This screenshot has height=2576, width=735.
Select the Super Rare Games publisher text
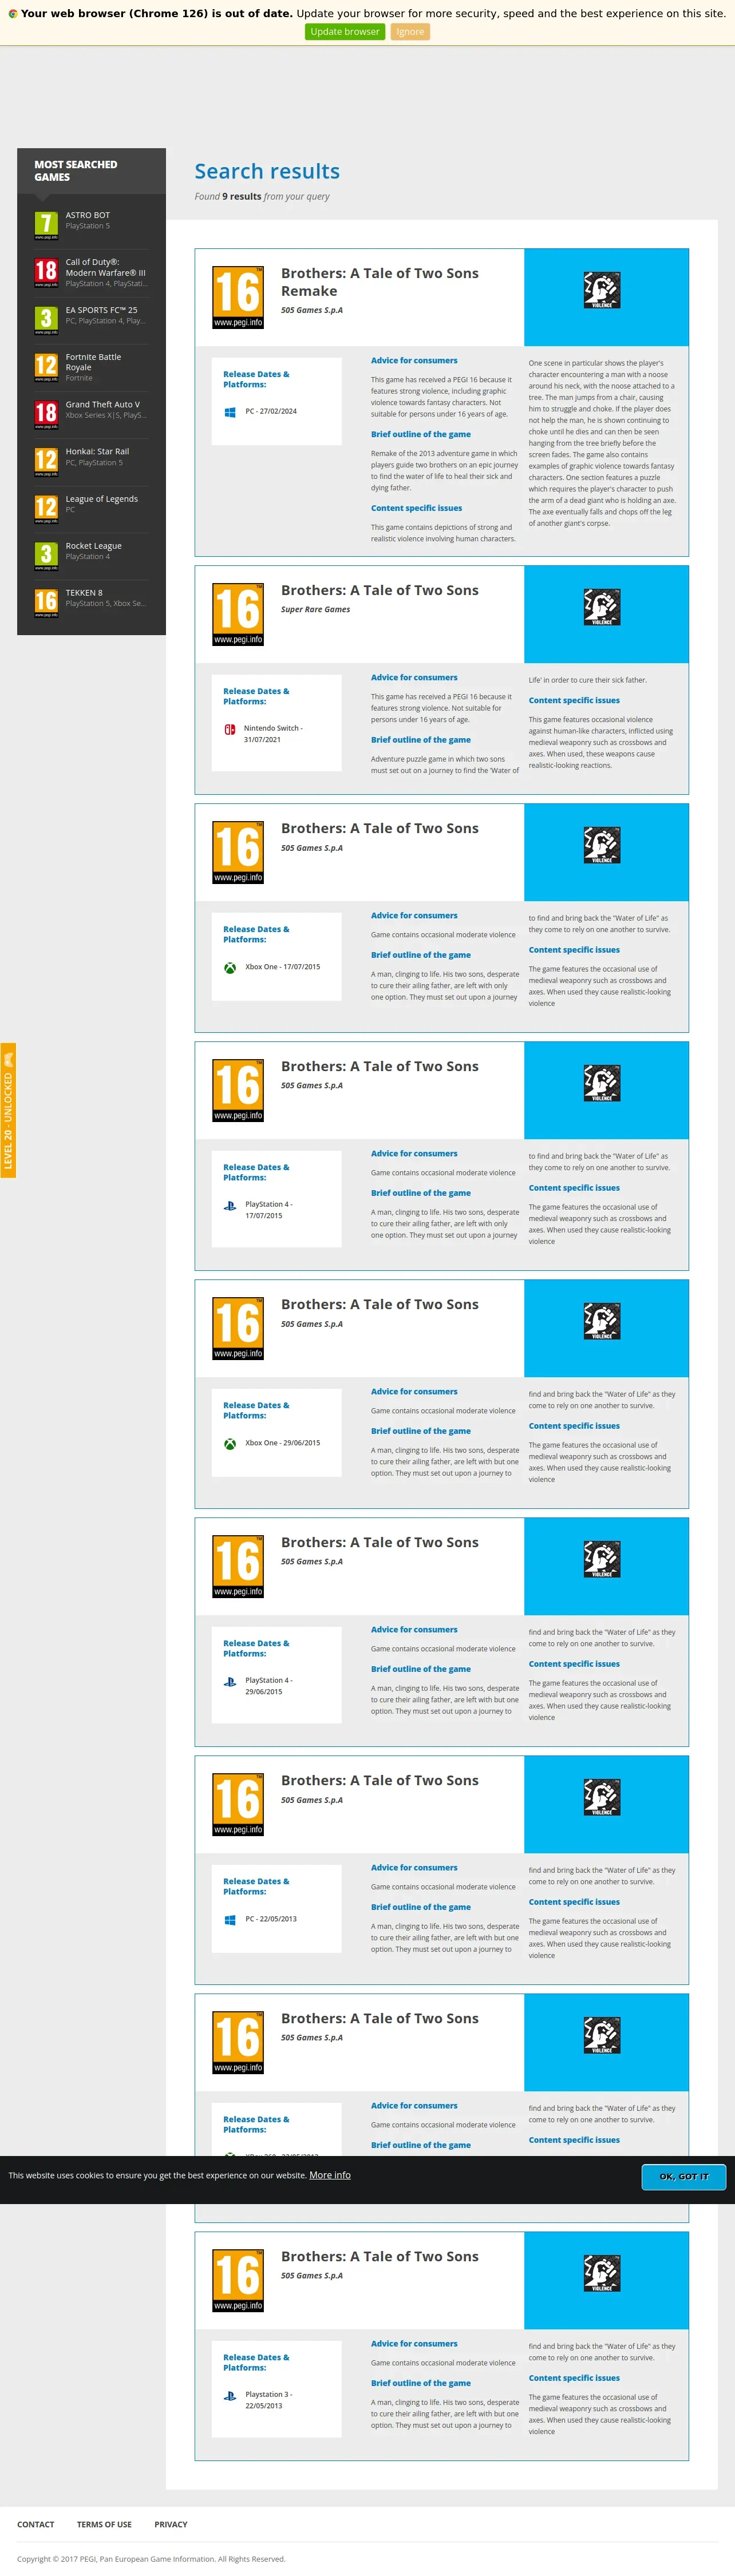click(315, 609)
